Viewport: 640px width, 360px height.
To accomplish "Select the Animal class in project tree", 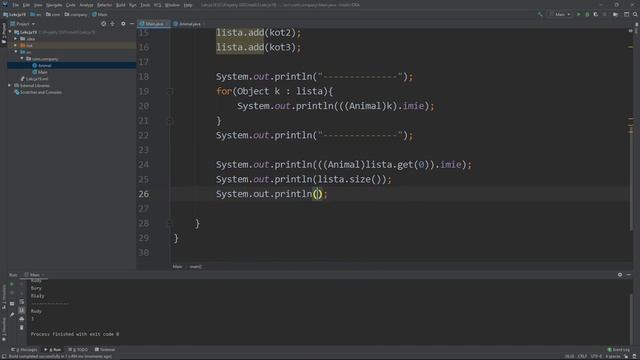I will pyautogui.click(x=42, y=65).
